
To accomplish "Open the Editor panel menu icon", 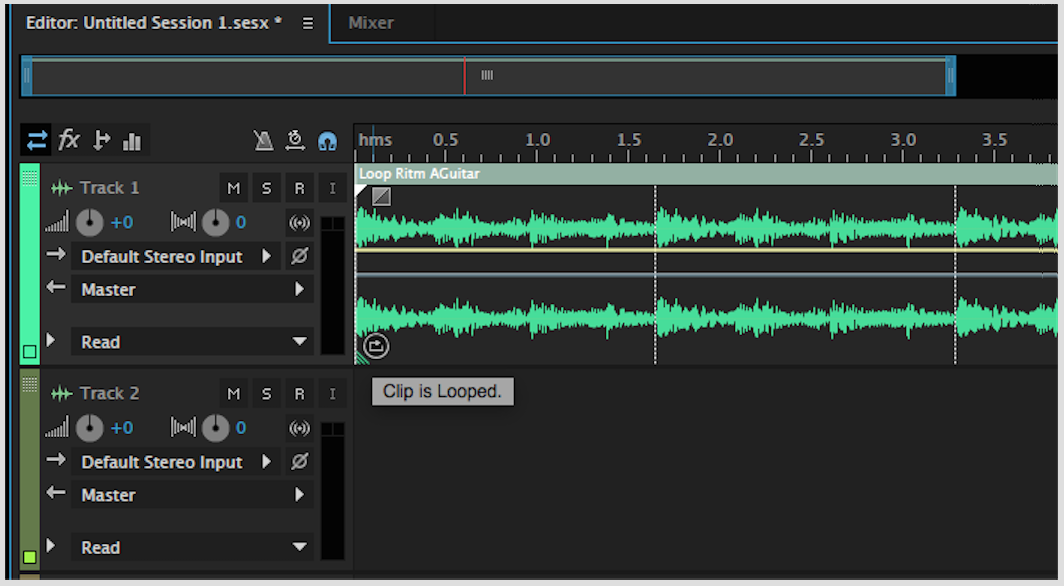I will click(x=308, y=23).
